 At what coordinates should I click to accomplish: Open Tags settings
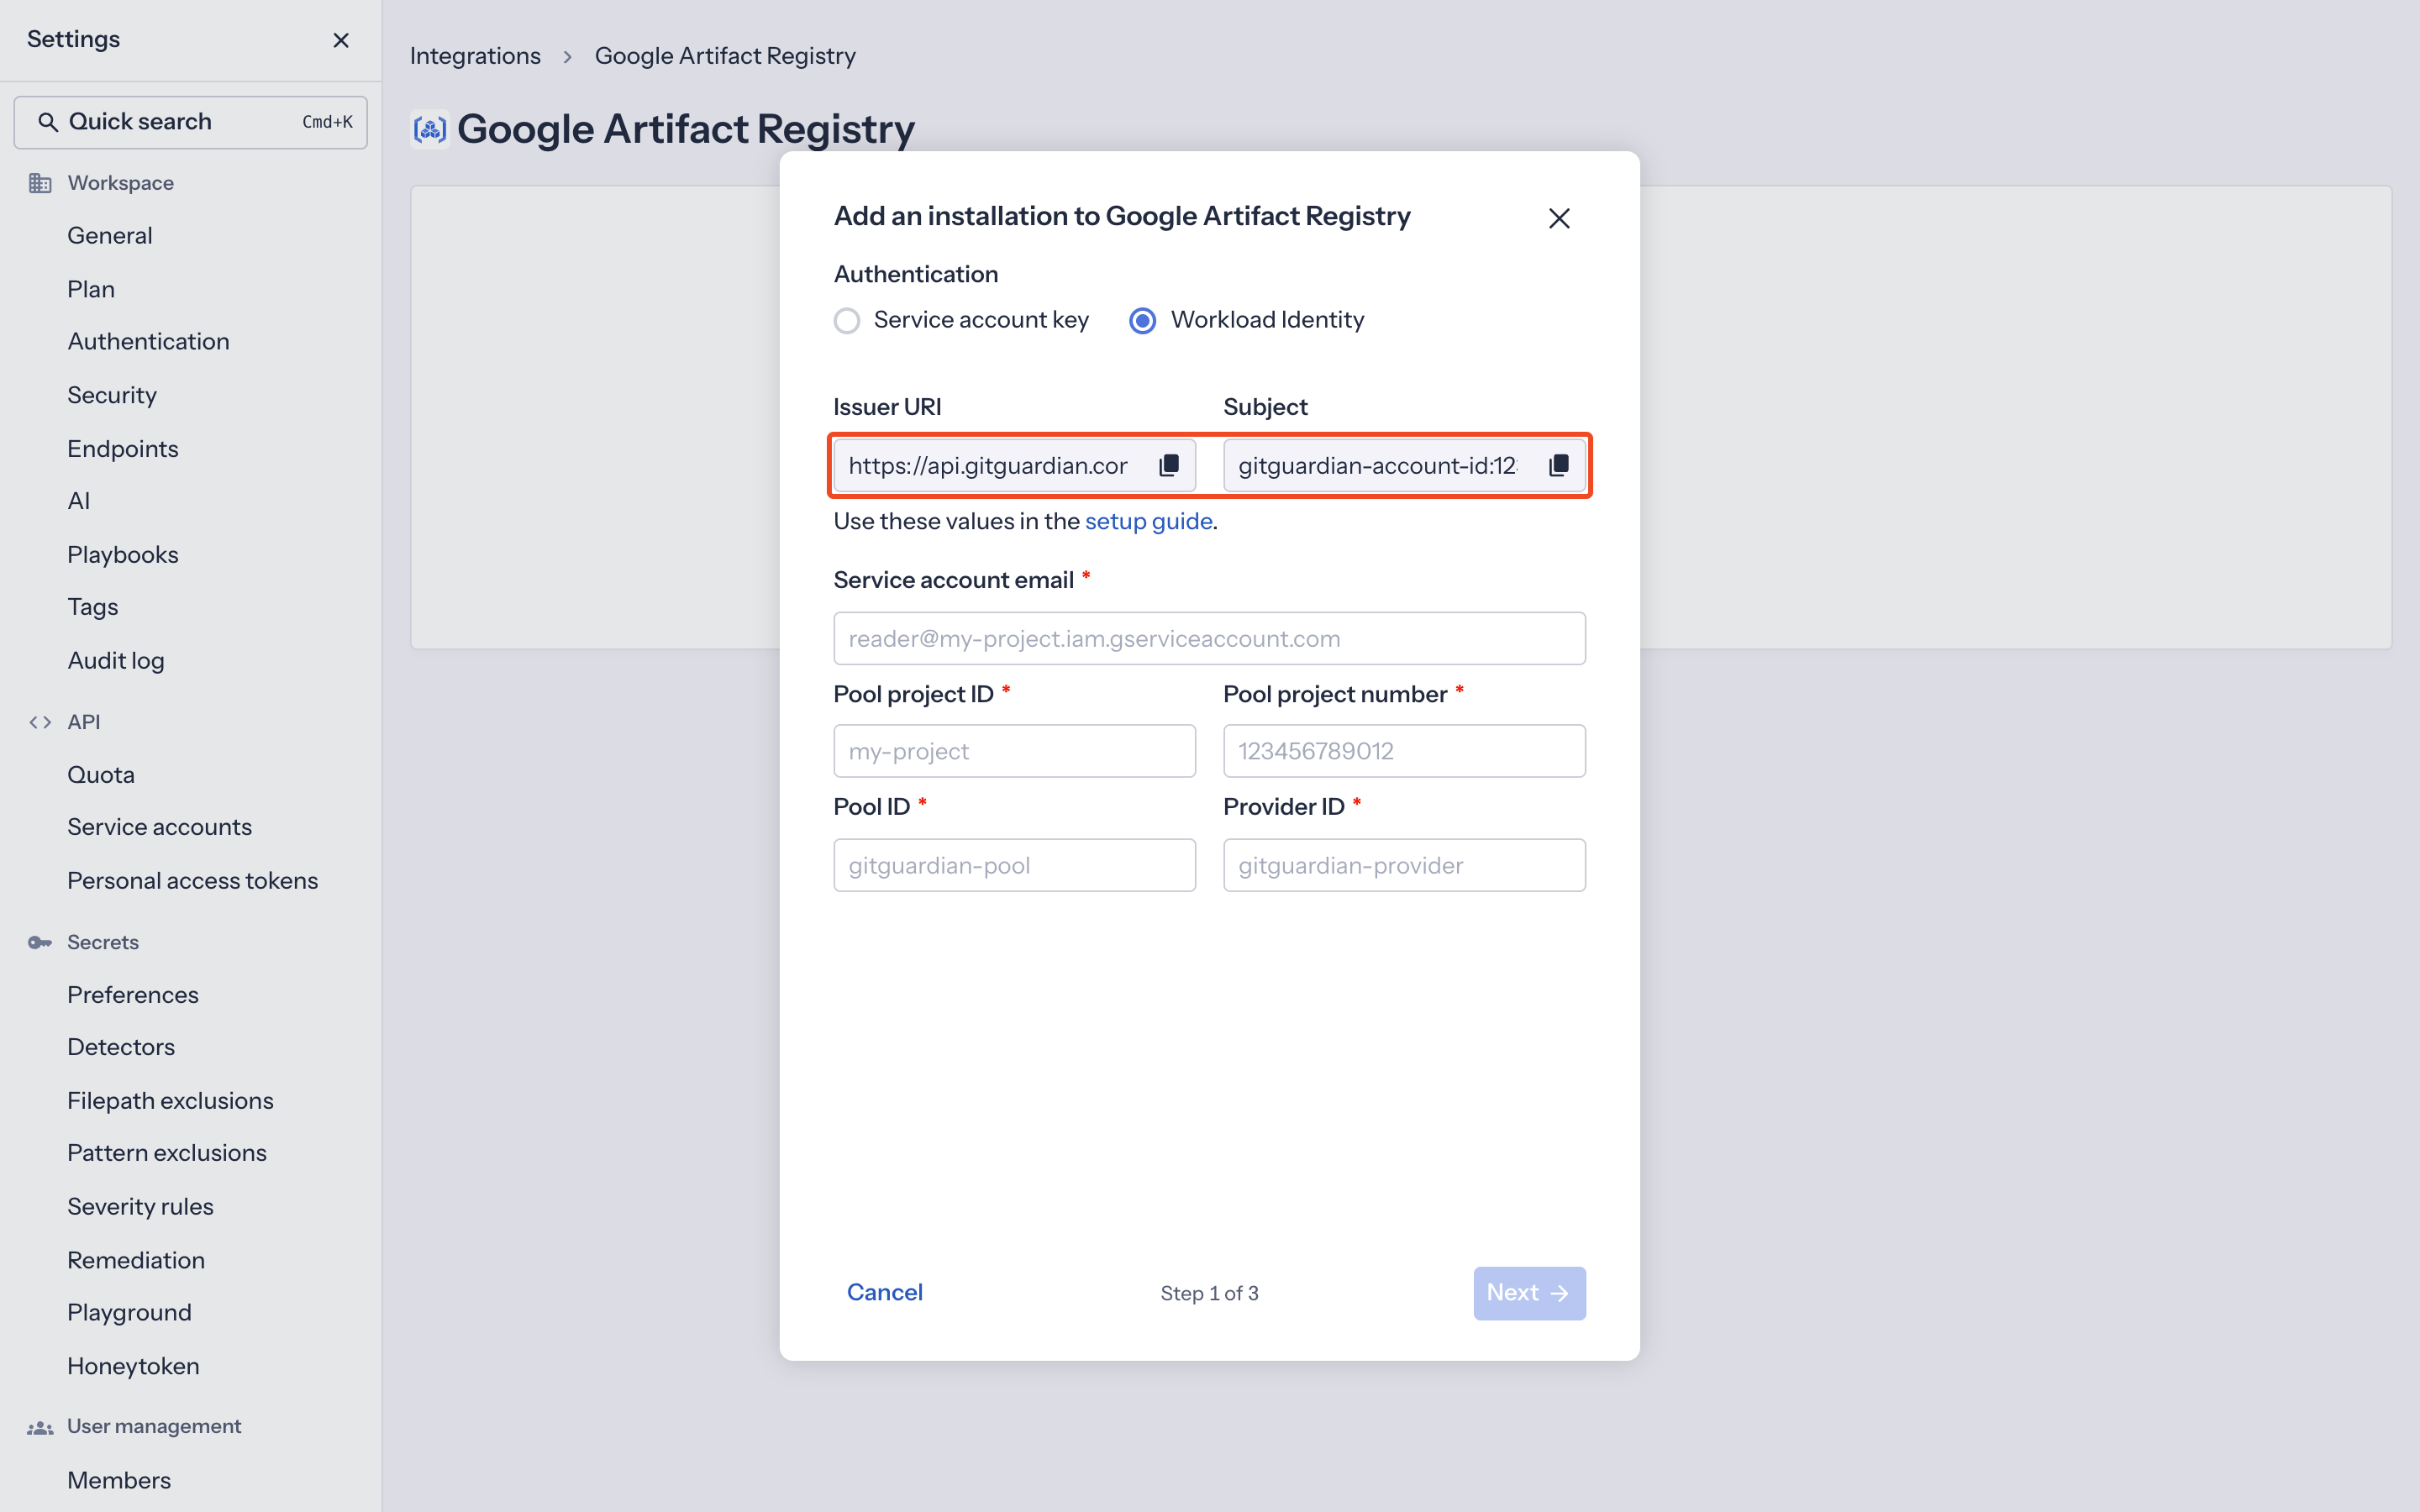(93, 607)
